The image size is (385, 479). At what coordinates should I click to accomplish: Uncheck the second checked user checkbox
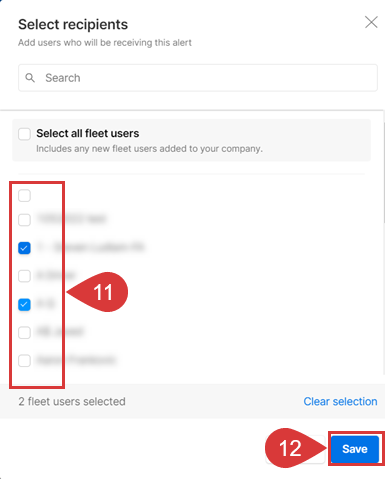tap(24, 304)
